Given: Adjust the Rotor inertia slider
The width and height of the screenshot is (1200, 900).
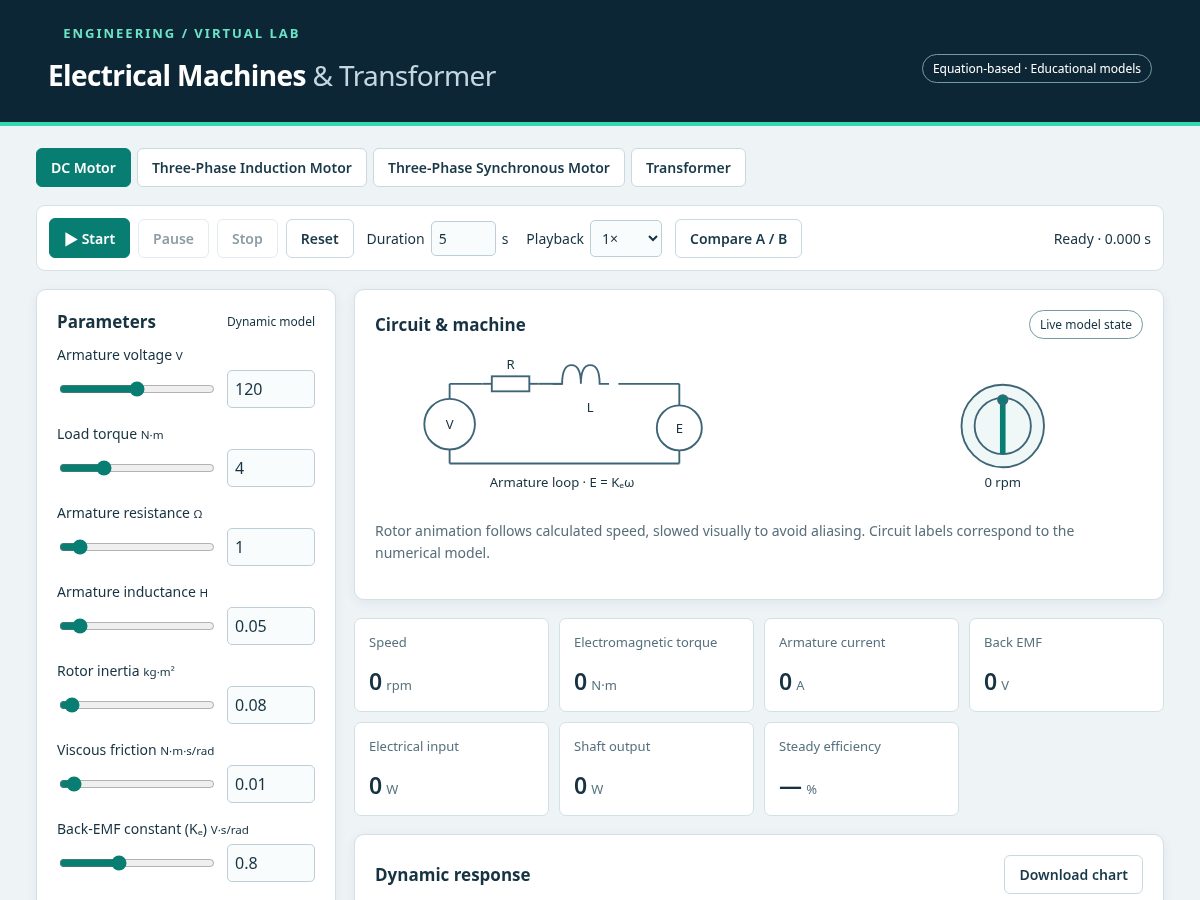Looking at the screenshot, I should point(137,705).
